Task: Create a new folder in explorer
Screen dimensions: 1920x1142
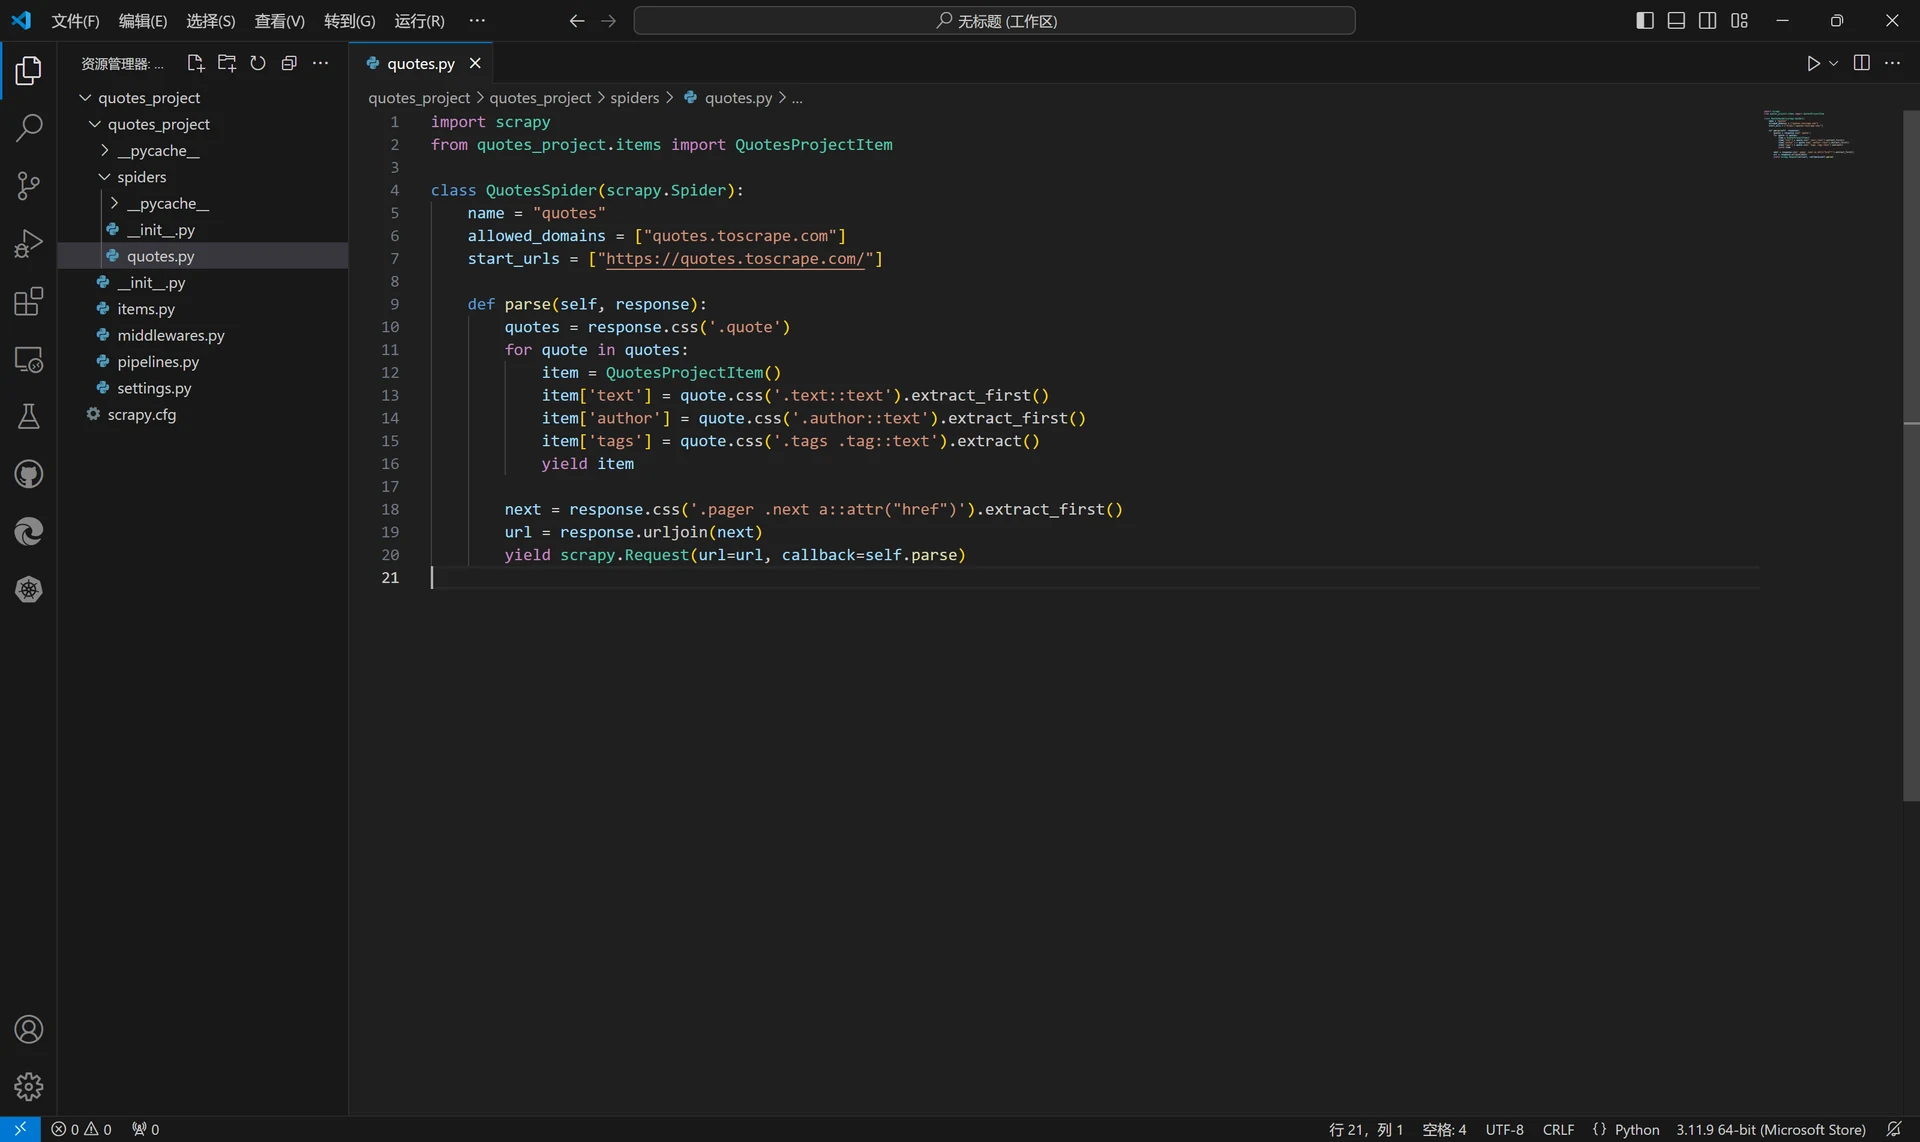Action: (x=227, y=63)
